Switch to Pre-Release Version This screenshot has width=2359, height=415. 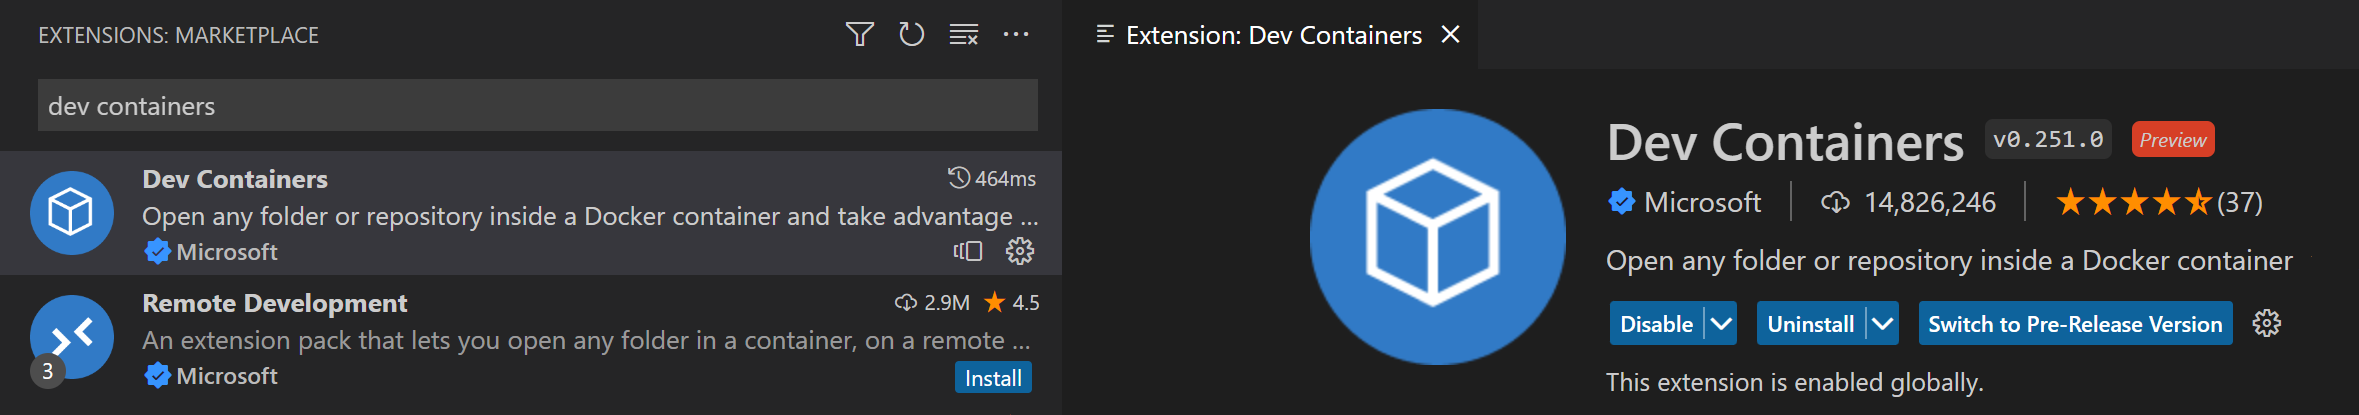2075,324
